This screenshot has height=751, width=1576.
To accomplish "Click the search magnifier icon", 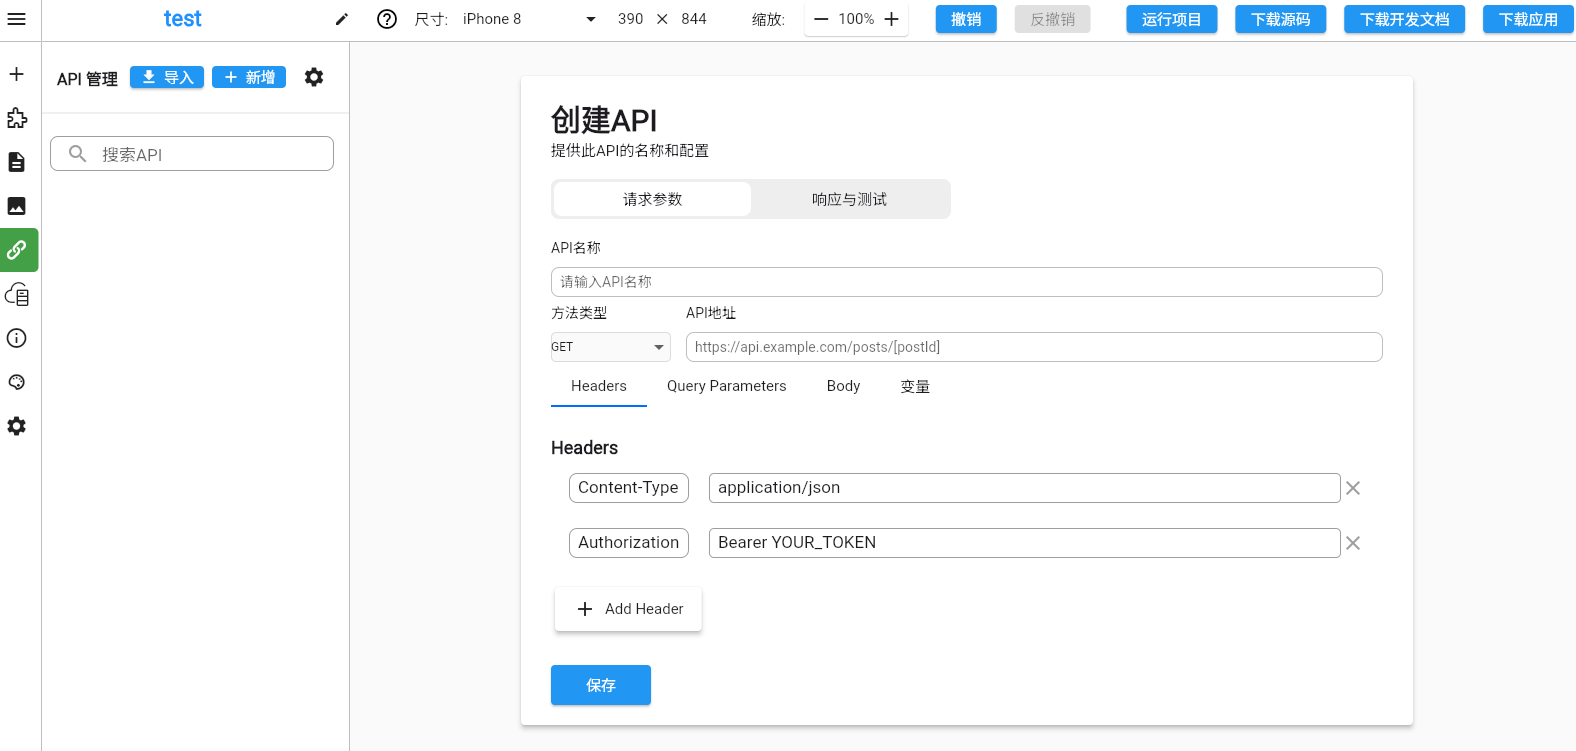I will pyautogui.click(x=77, y=154).
